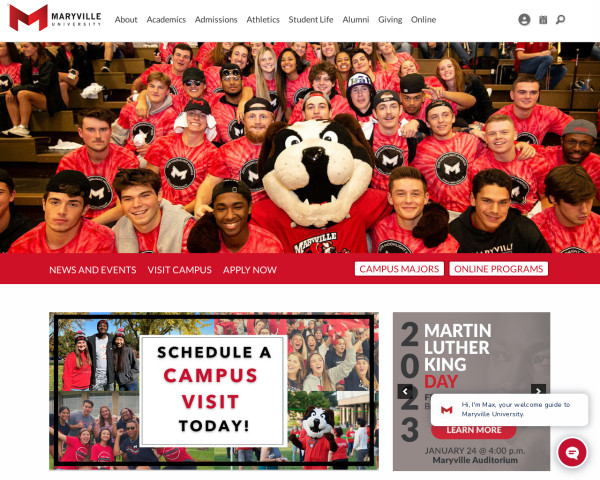This screenshot has width=600, height=480.
Task: Click the Visit Campus link
Action: pos(179,270)
